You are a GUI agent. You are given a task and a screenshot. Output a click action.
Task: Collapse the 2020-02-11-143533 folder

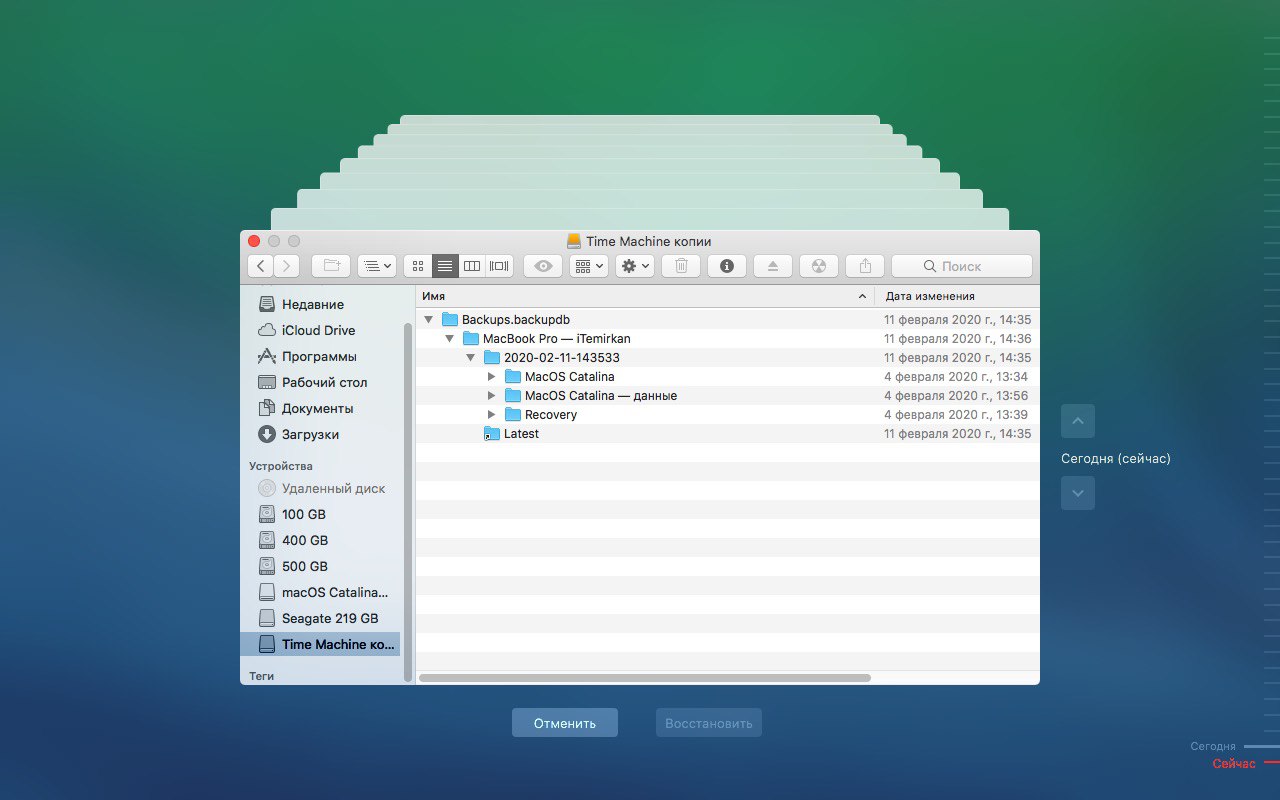pos(470,358)
